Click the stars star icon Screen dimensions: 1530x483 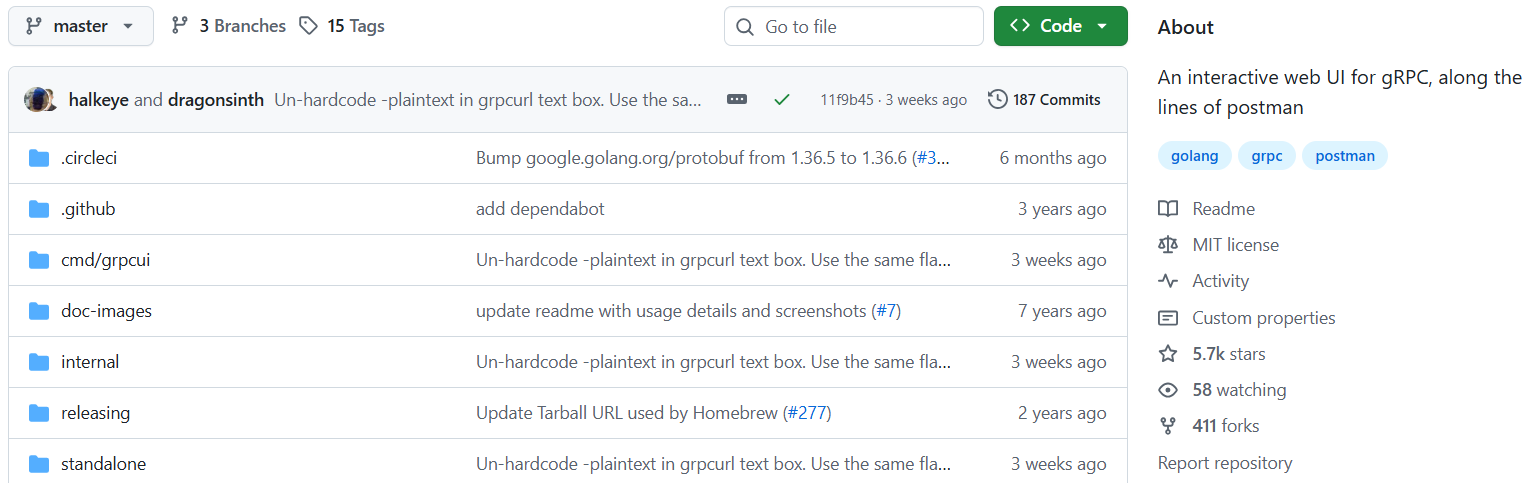click(1168, 354)
